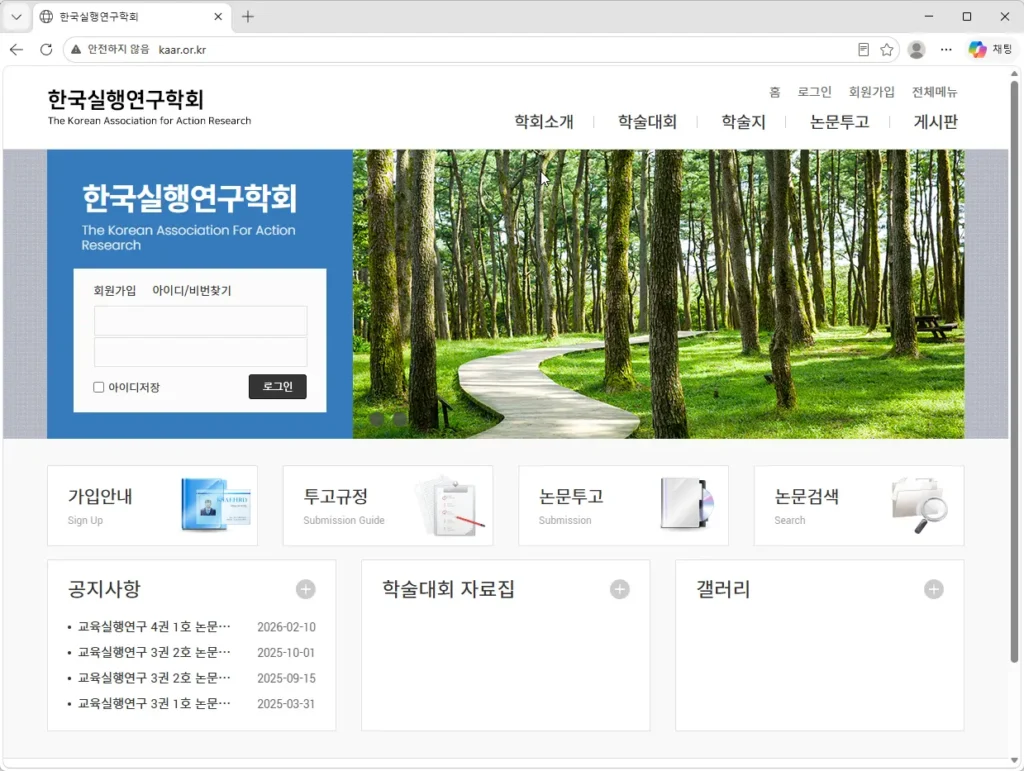Open tab actions chevron in title bar
This screenshot has height=771, width=1024.
(16, 17)
